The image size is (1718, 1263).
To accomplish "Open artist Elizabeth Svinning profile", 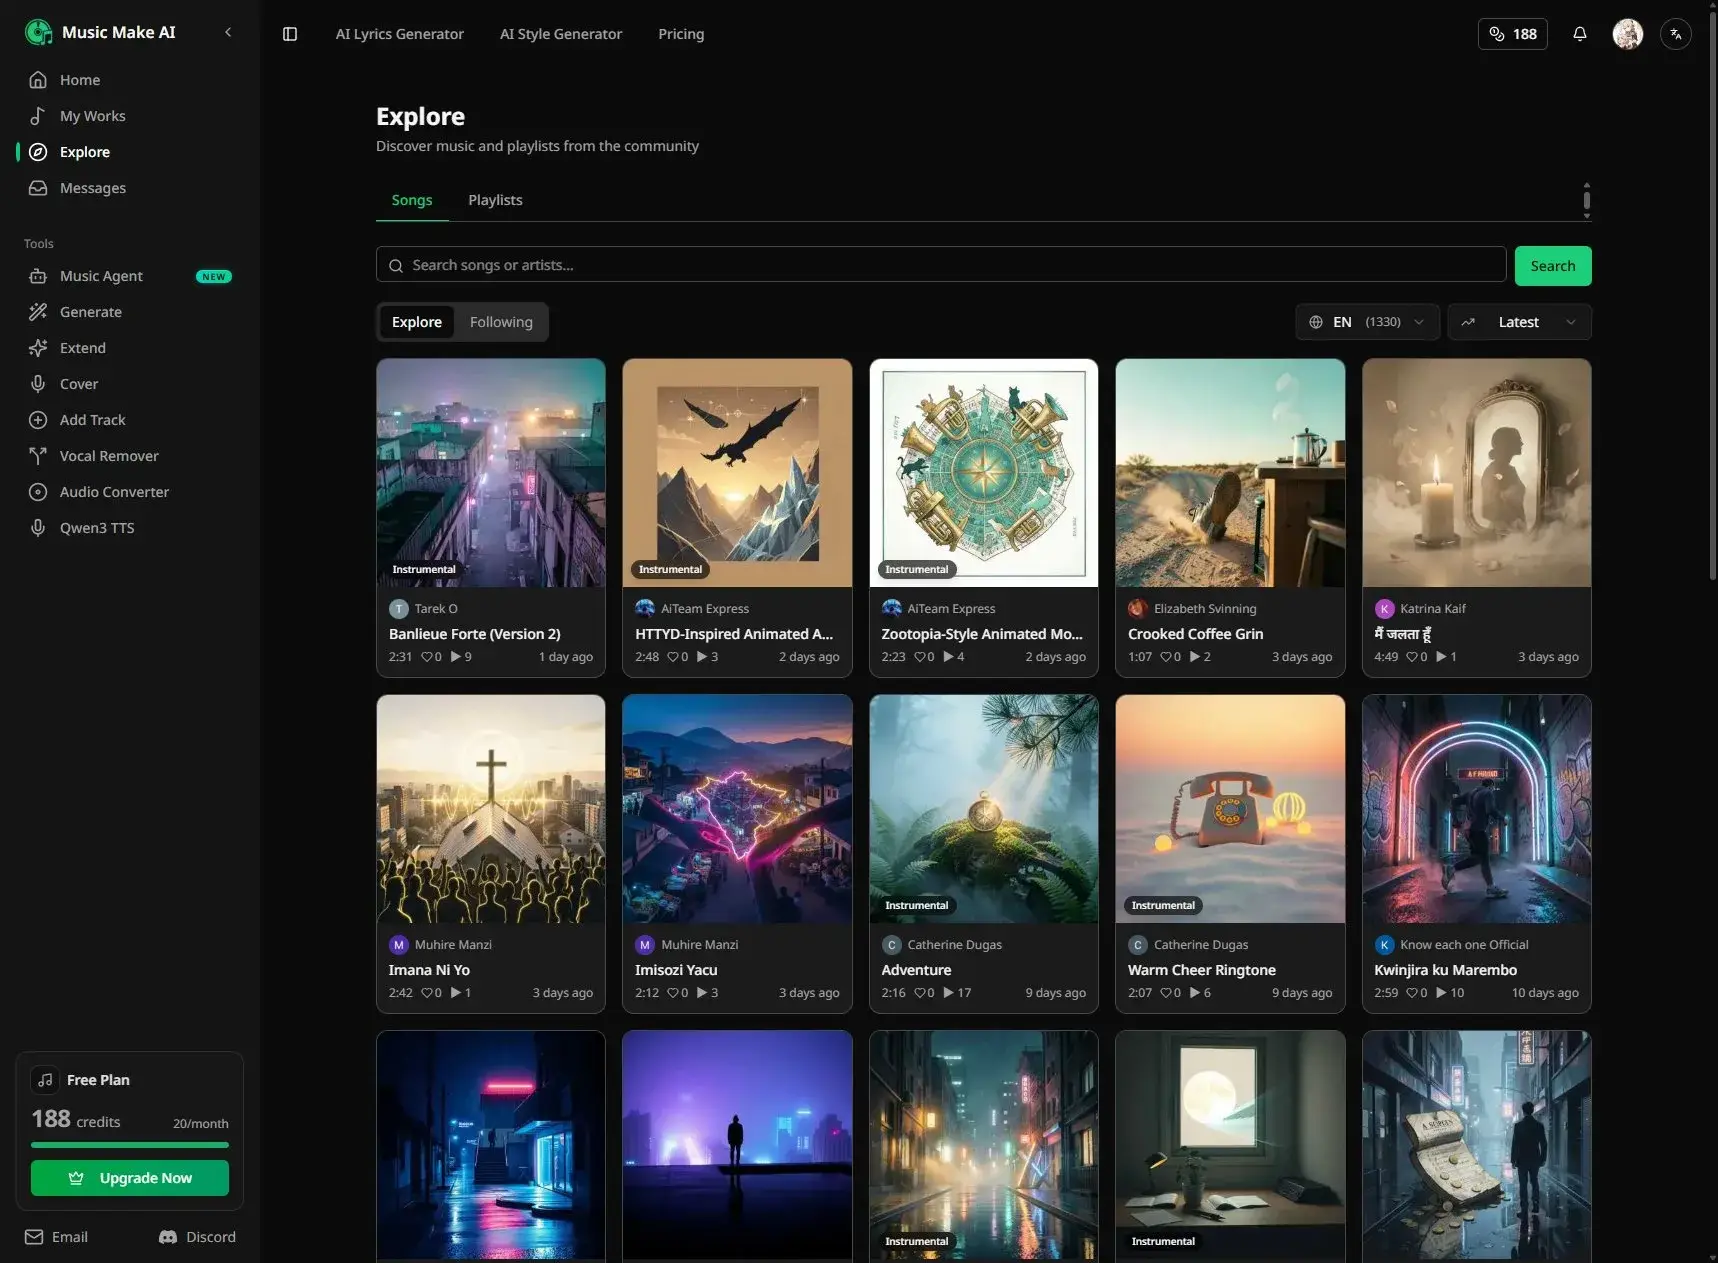I will [x=1205, y=608].
